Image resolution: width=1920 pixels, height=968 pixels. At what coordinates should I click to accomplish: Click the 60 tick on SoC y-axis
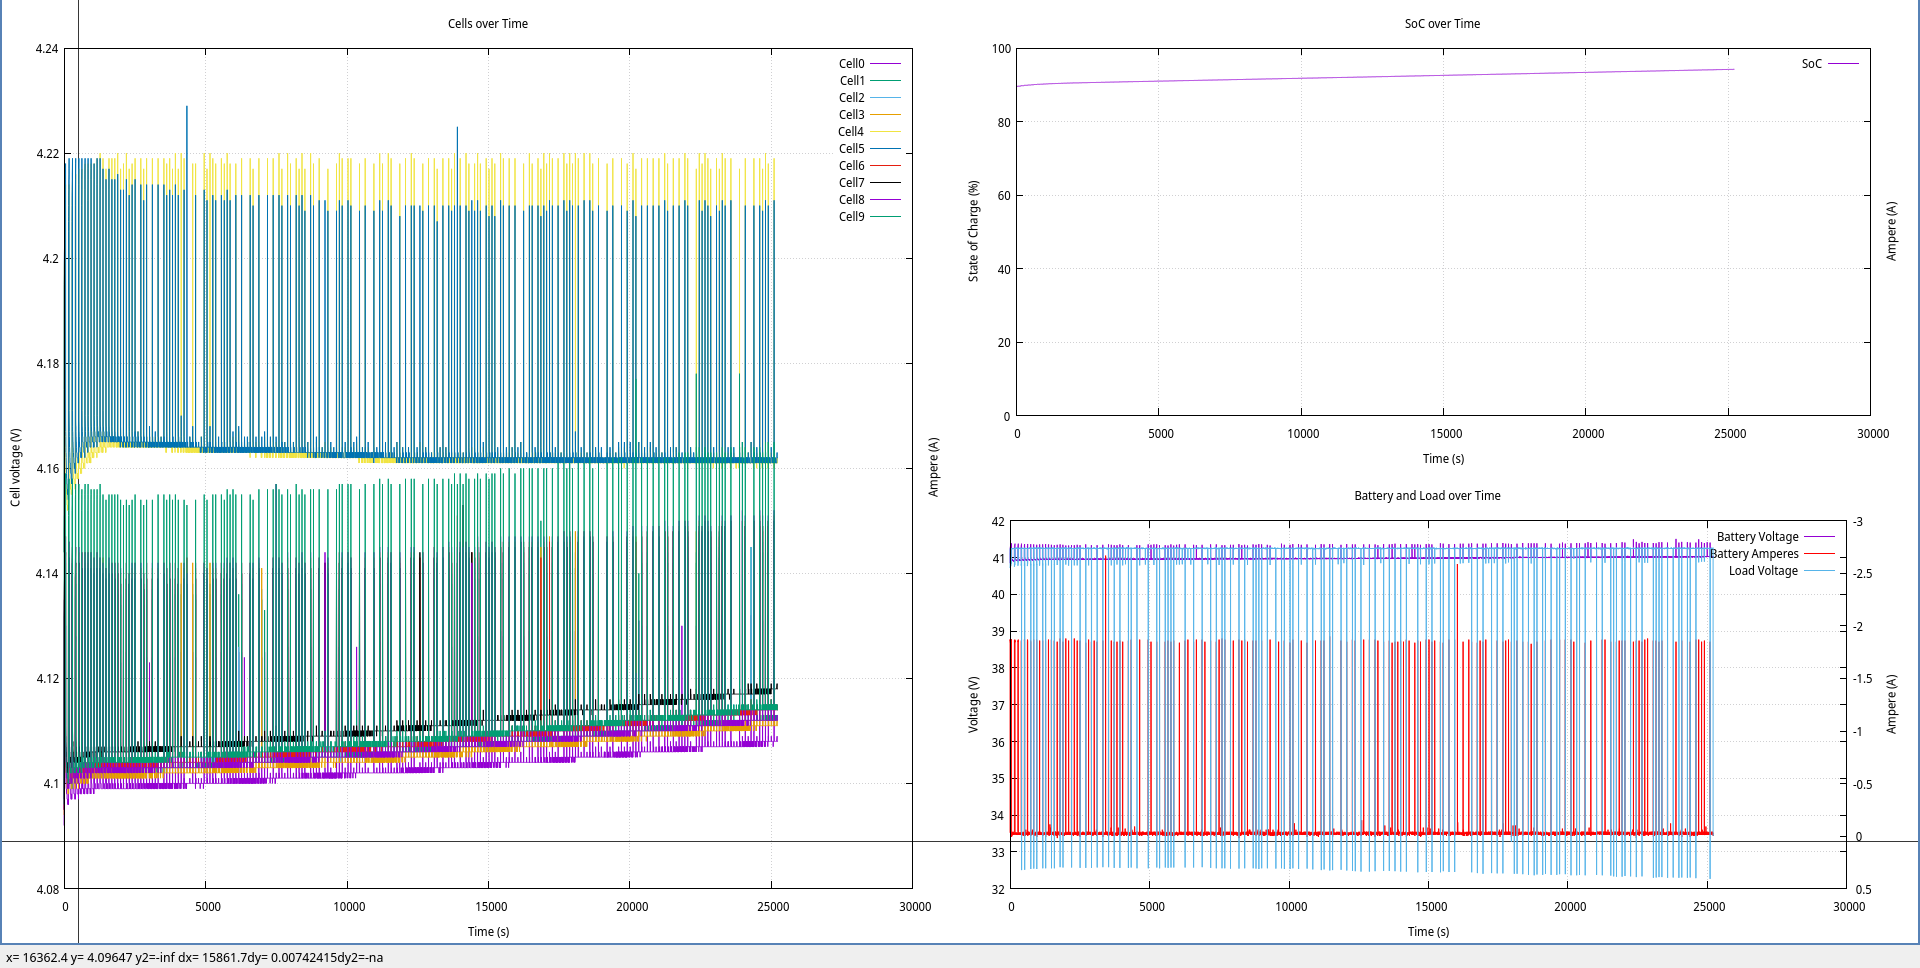pos(1004,196)
